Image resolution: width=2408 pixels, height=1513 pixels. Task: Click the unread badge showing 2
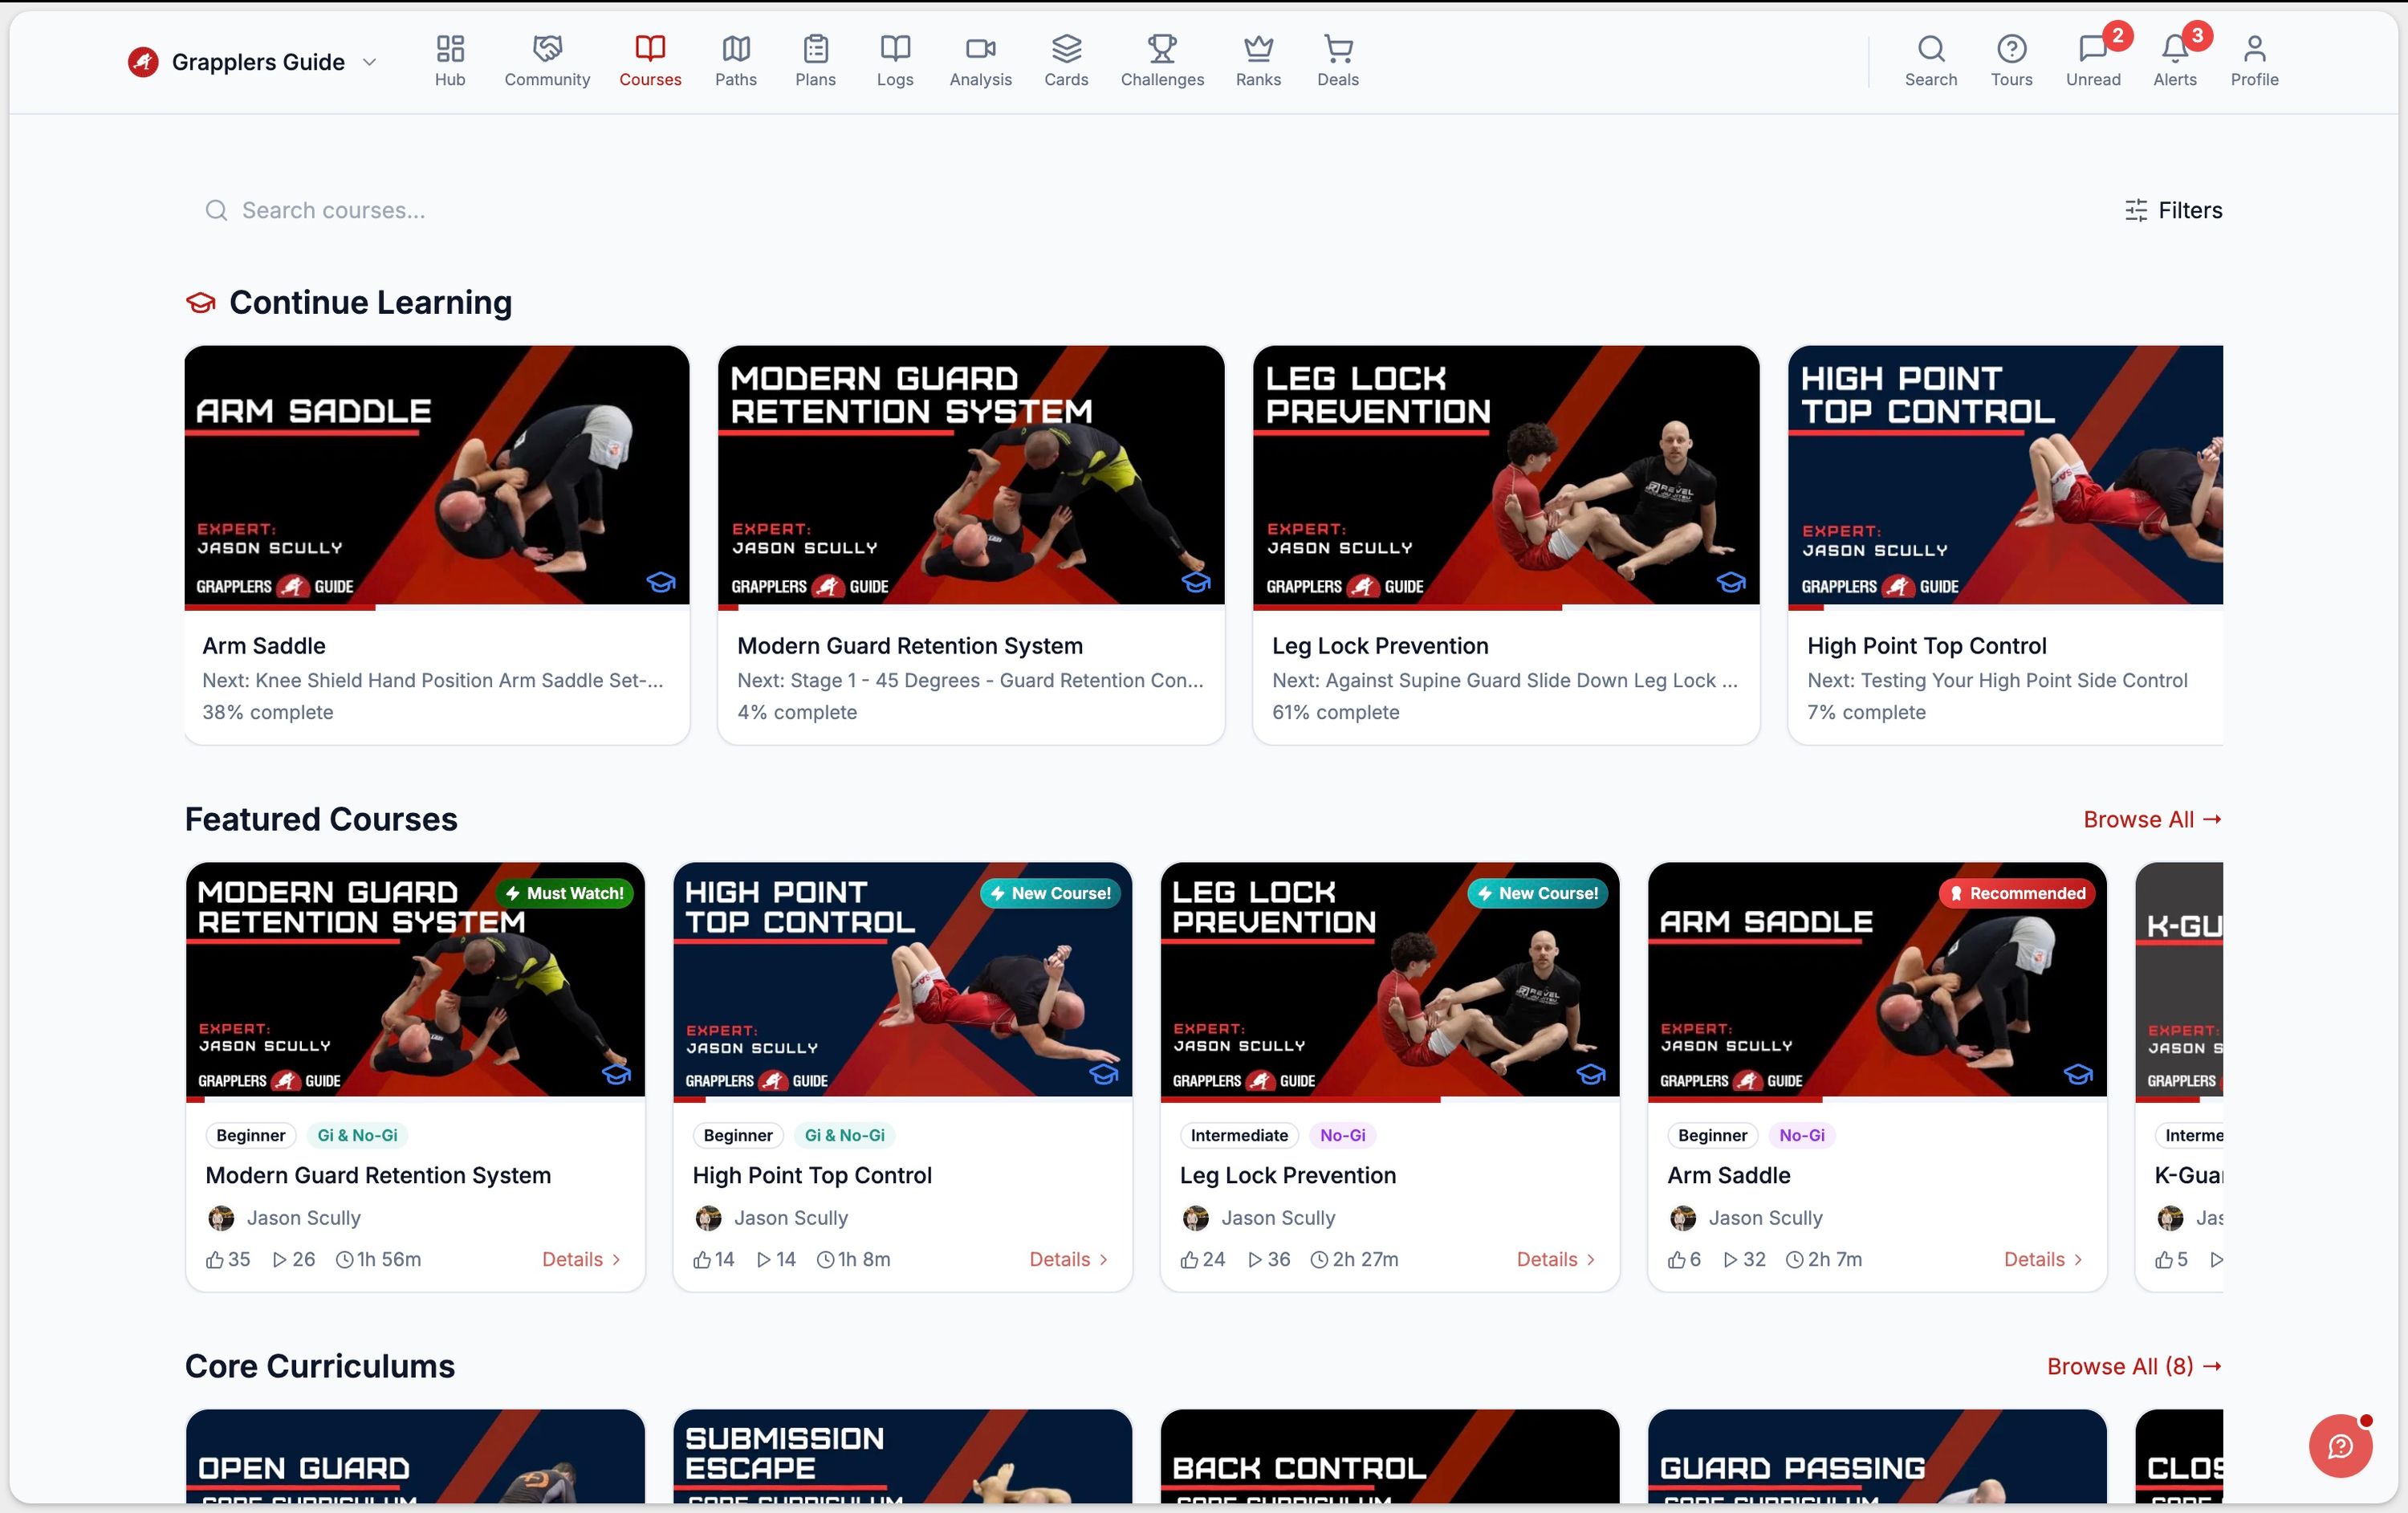2117,36
